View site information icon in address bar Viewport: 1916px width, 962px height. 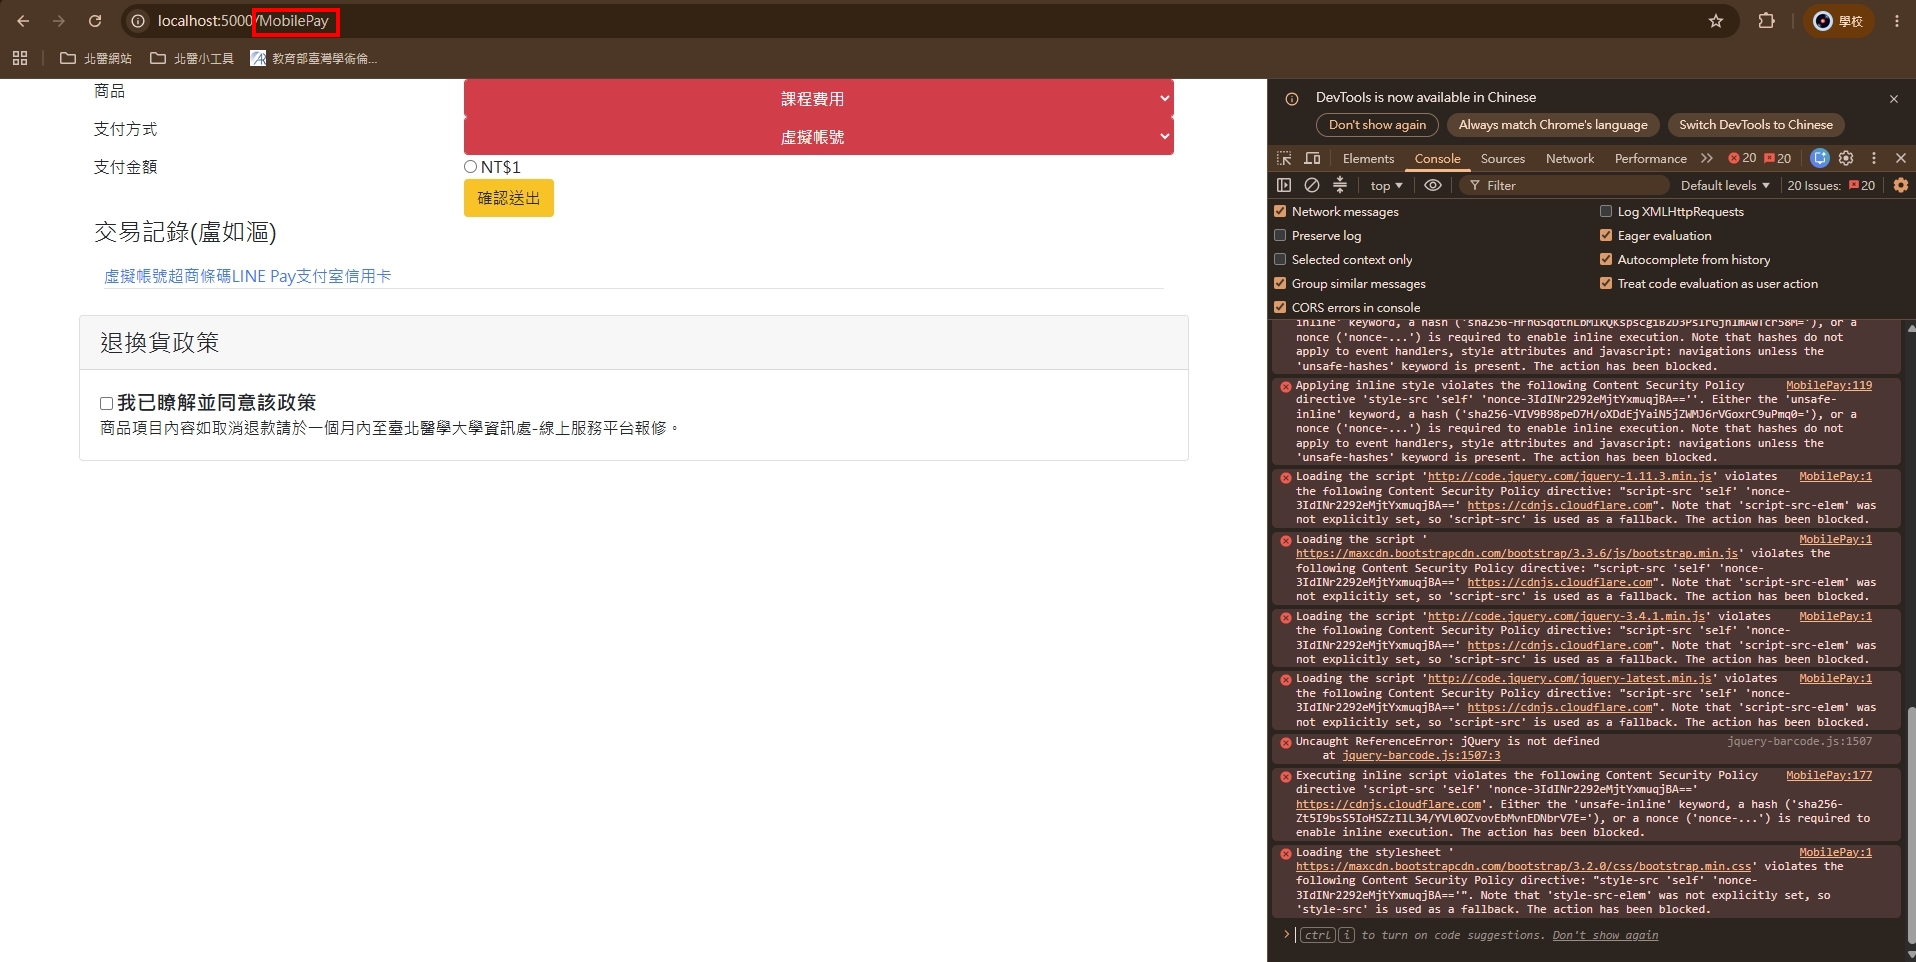pyautogui.click(x=139, y=21)
